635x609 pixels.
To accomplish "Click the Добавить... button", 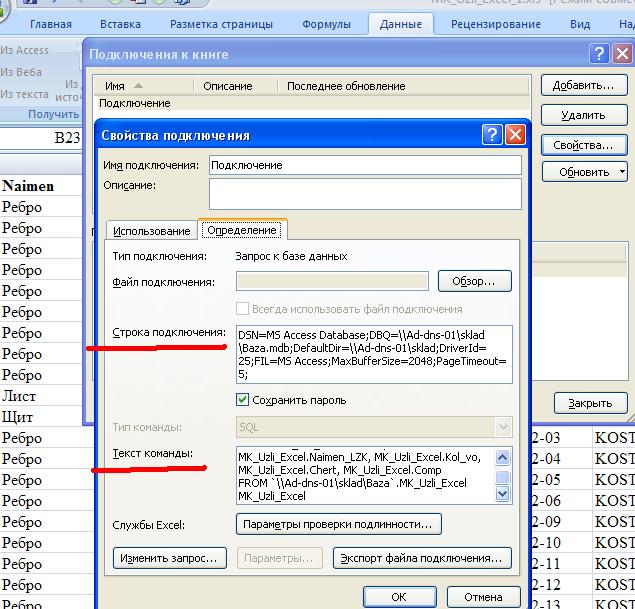I will [584, 85].
